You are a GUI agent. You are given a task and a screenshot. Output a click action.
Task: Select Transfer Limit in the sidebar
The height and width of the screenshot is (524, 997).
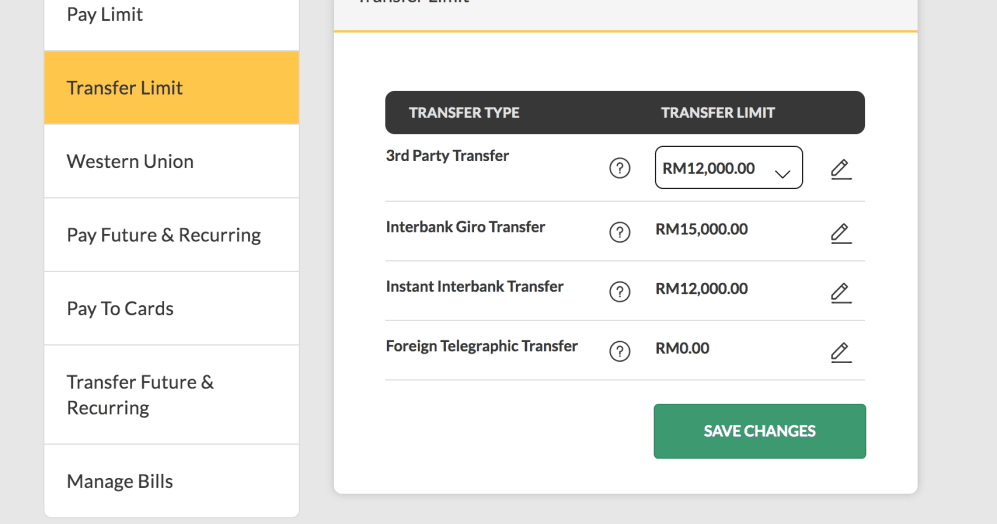pos(171,88)
